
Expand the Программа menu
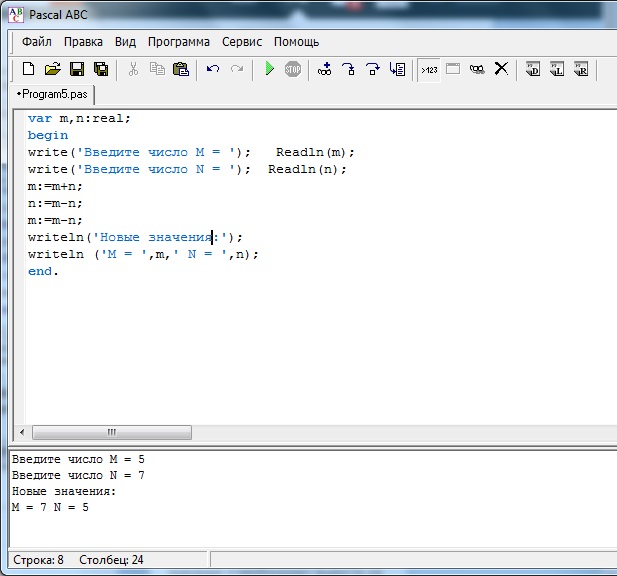pos(179,42)
